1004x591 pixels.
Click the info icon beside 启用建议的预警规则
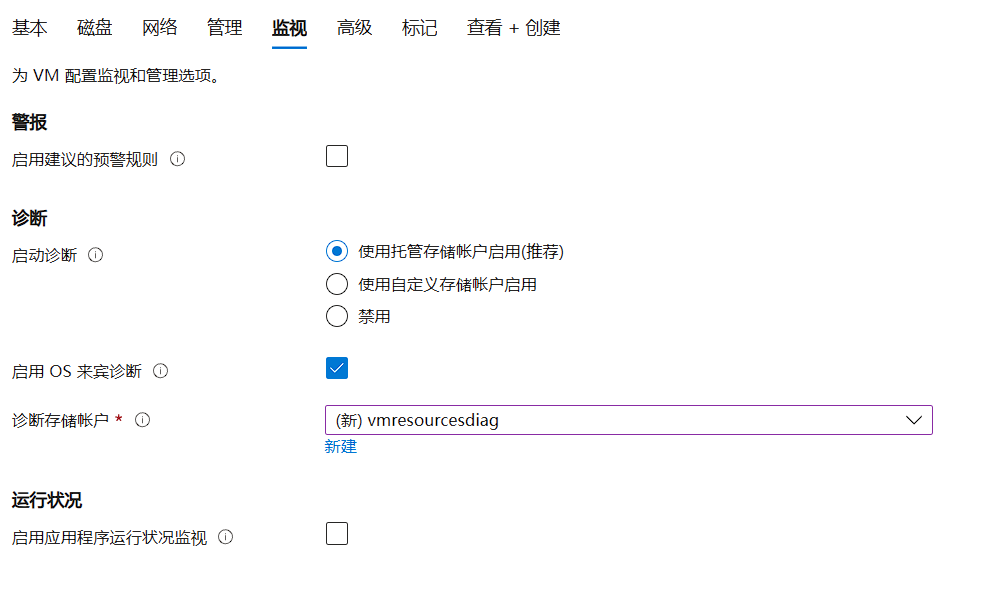(176, 158)
